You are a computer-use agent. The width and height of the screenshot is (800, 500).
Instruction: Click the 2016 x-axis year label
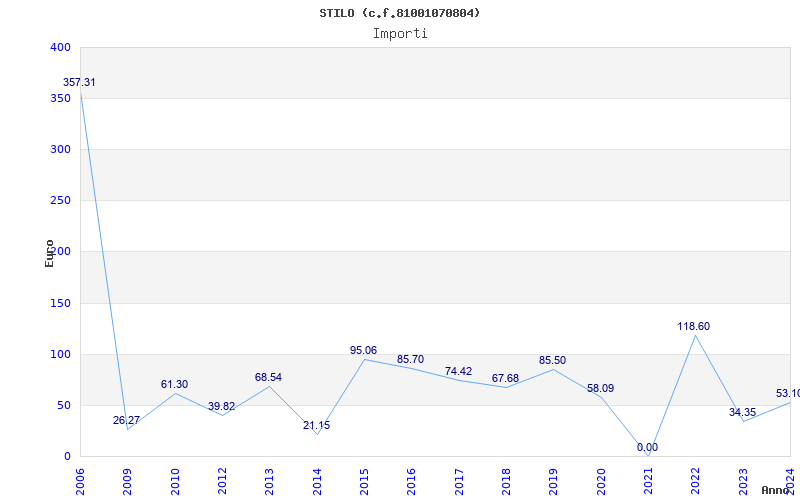click(x=411, y=481)
